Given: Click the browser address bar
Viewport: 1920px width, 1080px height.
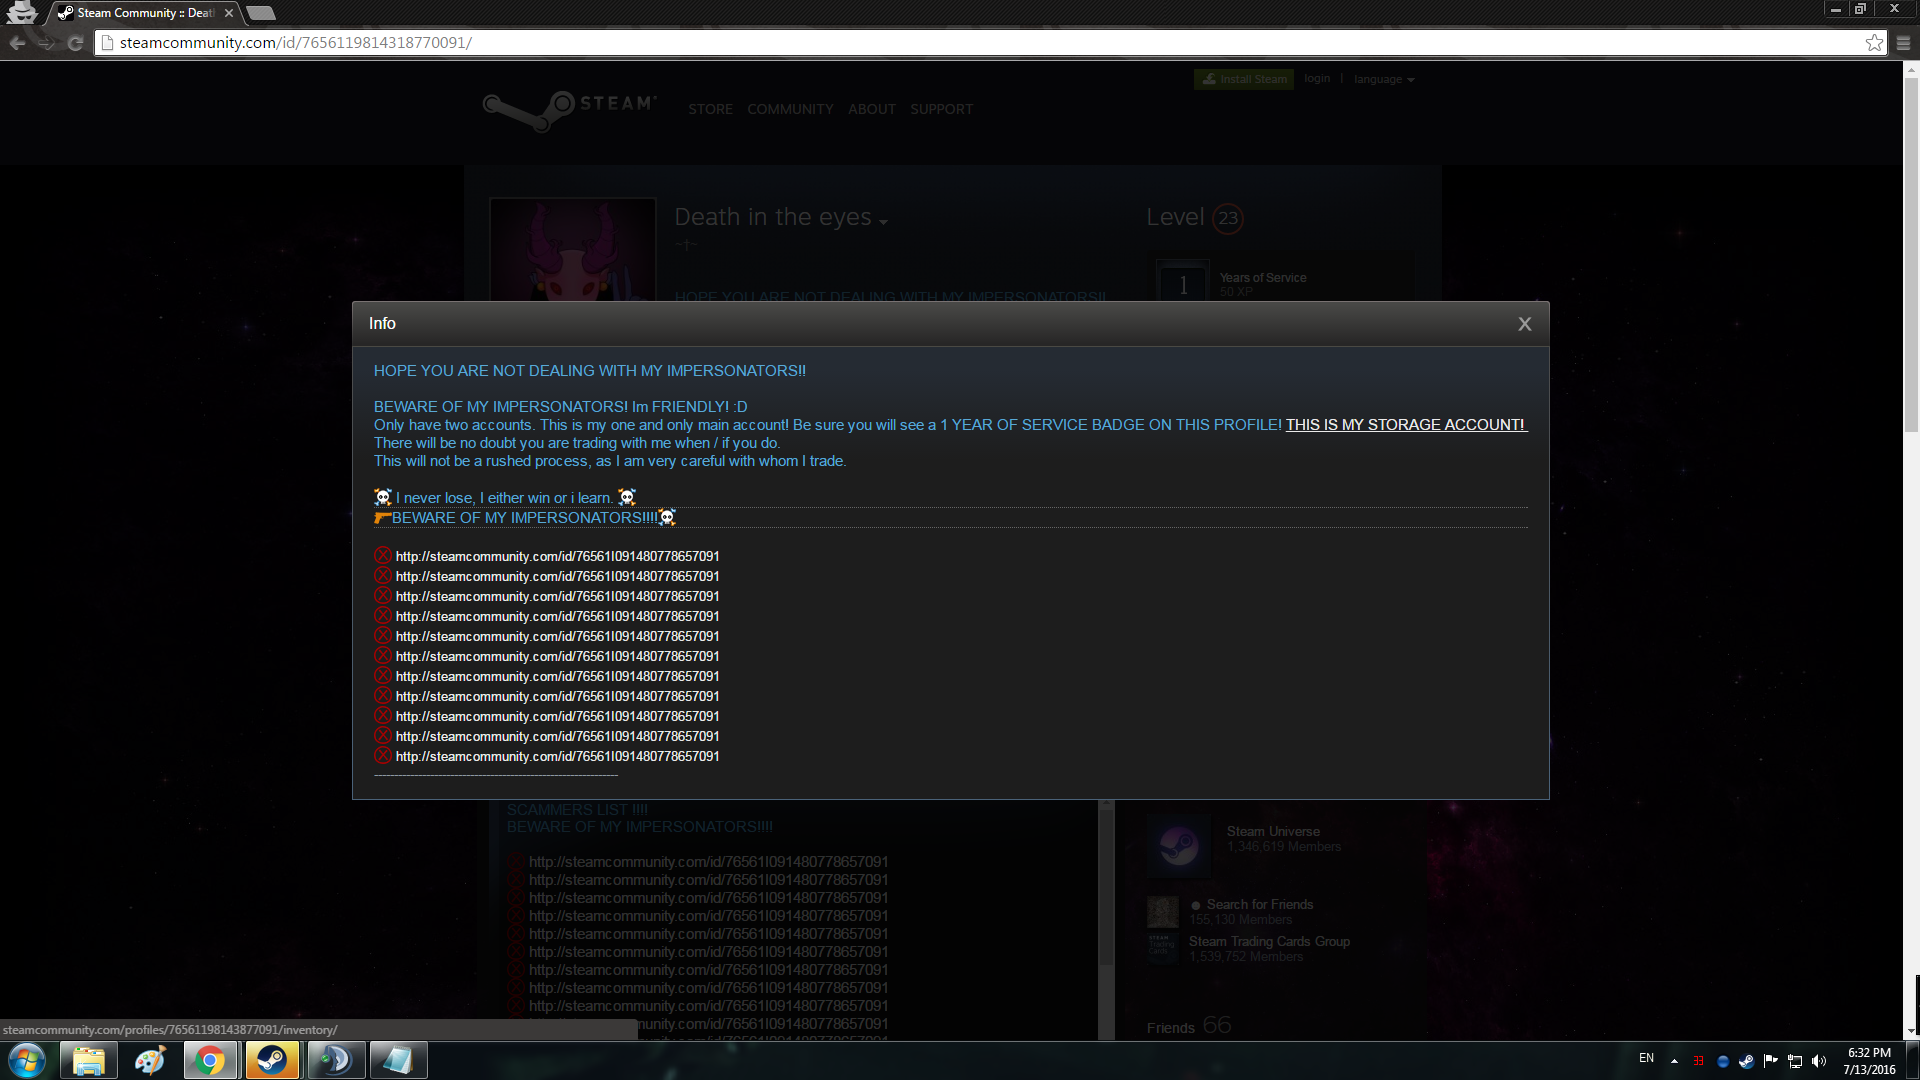Looking at the screenshot, I should coord(900,43).
